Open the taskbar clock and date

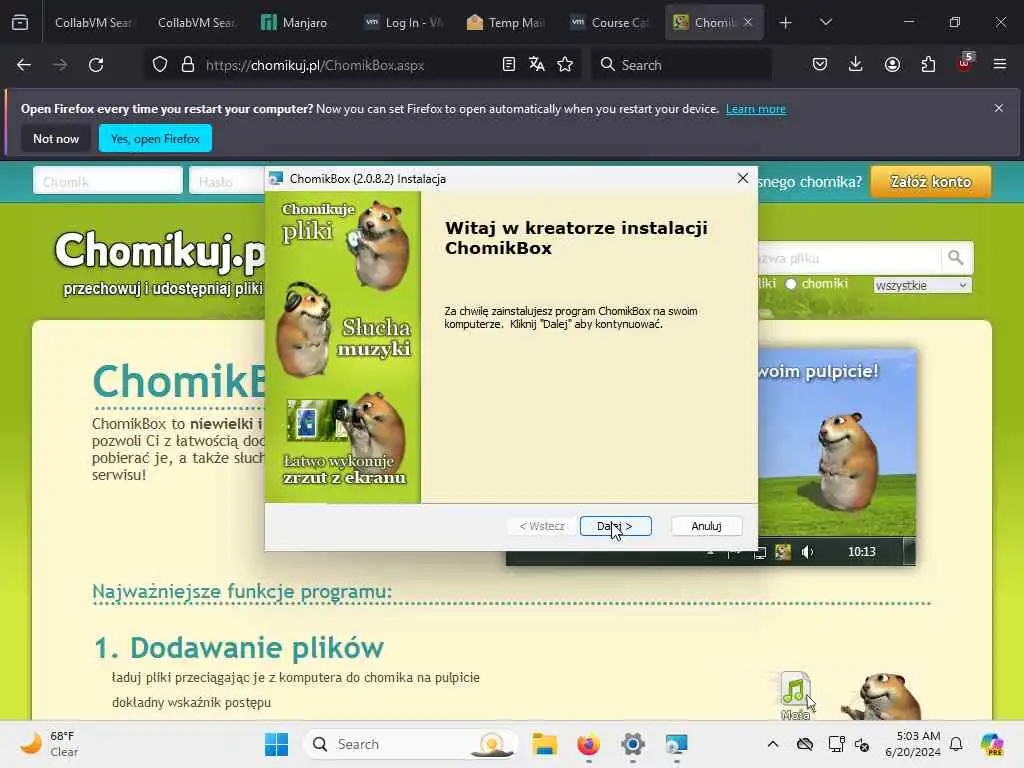(x=912, y=744)
